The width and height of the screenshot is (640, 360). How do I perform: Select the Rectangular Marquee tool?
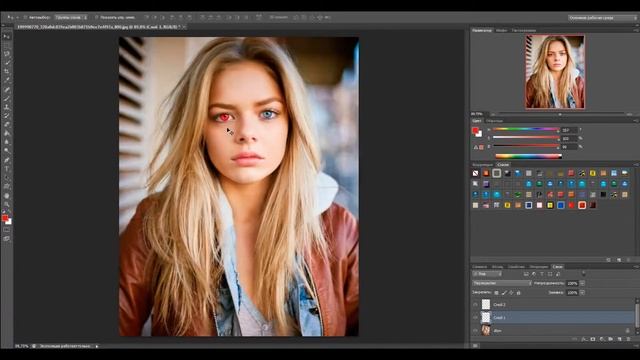(x=7, y=45)
